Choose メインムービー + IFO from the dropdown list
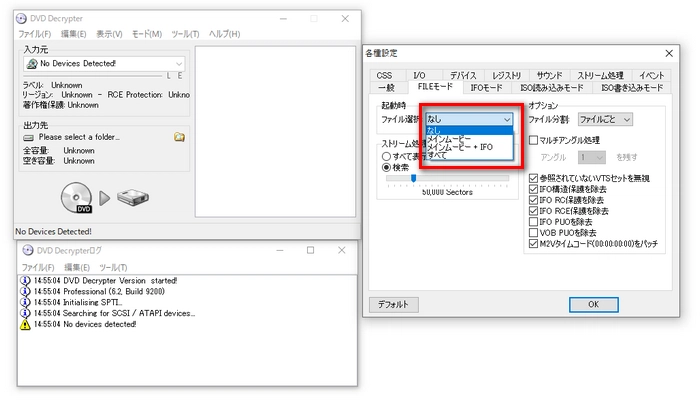Screen dimensions: 700x400 pyautogui.click(x=460, y=147)
